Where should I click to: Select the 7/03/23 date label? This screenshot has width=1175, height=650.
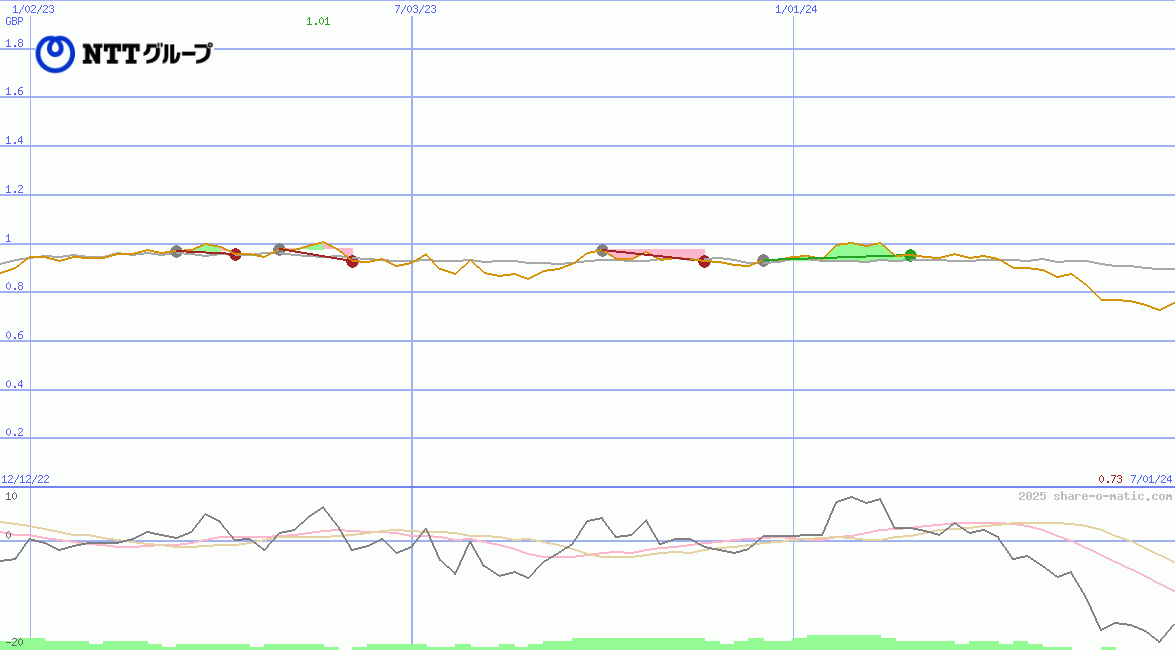point(416,9)
